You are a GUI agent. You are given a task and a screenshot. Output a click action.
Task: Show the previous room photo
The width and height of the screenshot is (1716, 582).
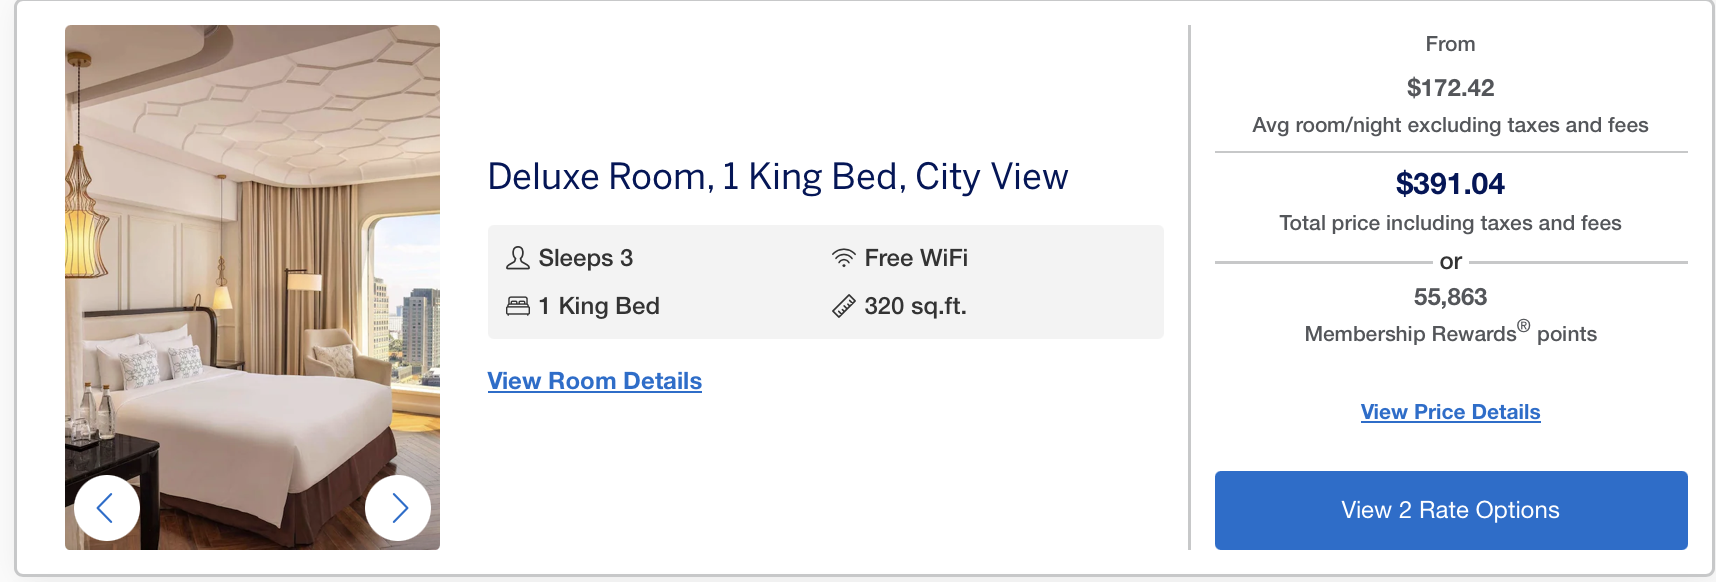point(106,508)
